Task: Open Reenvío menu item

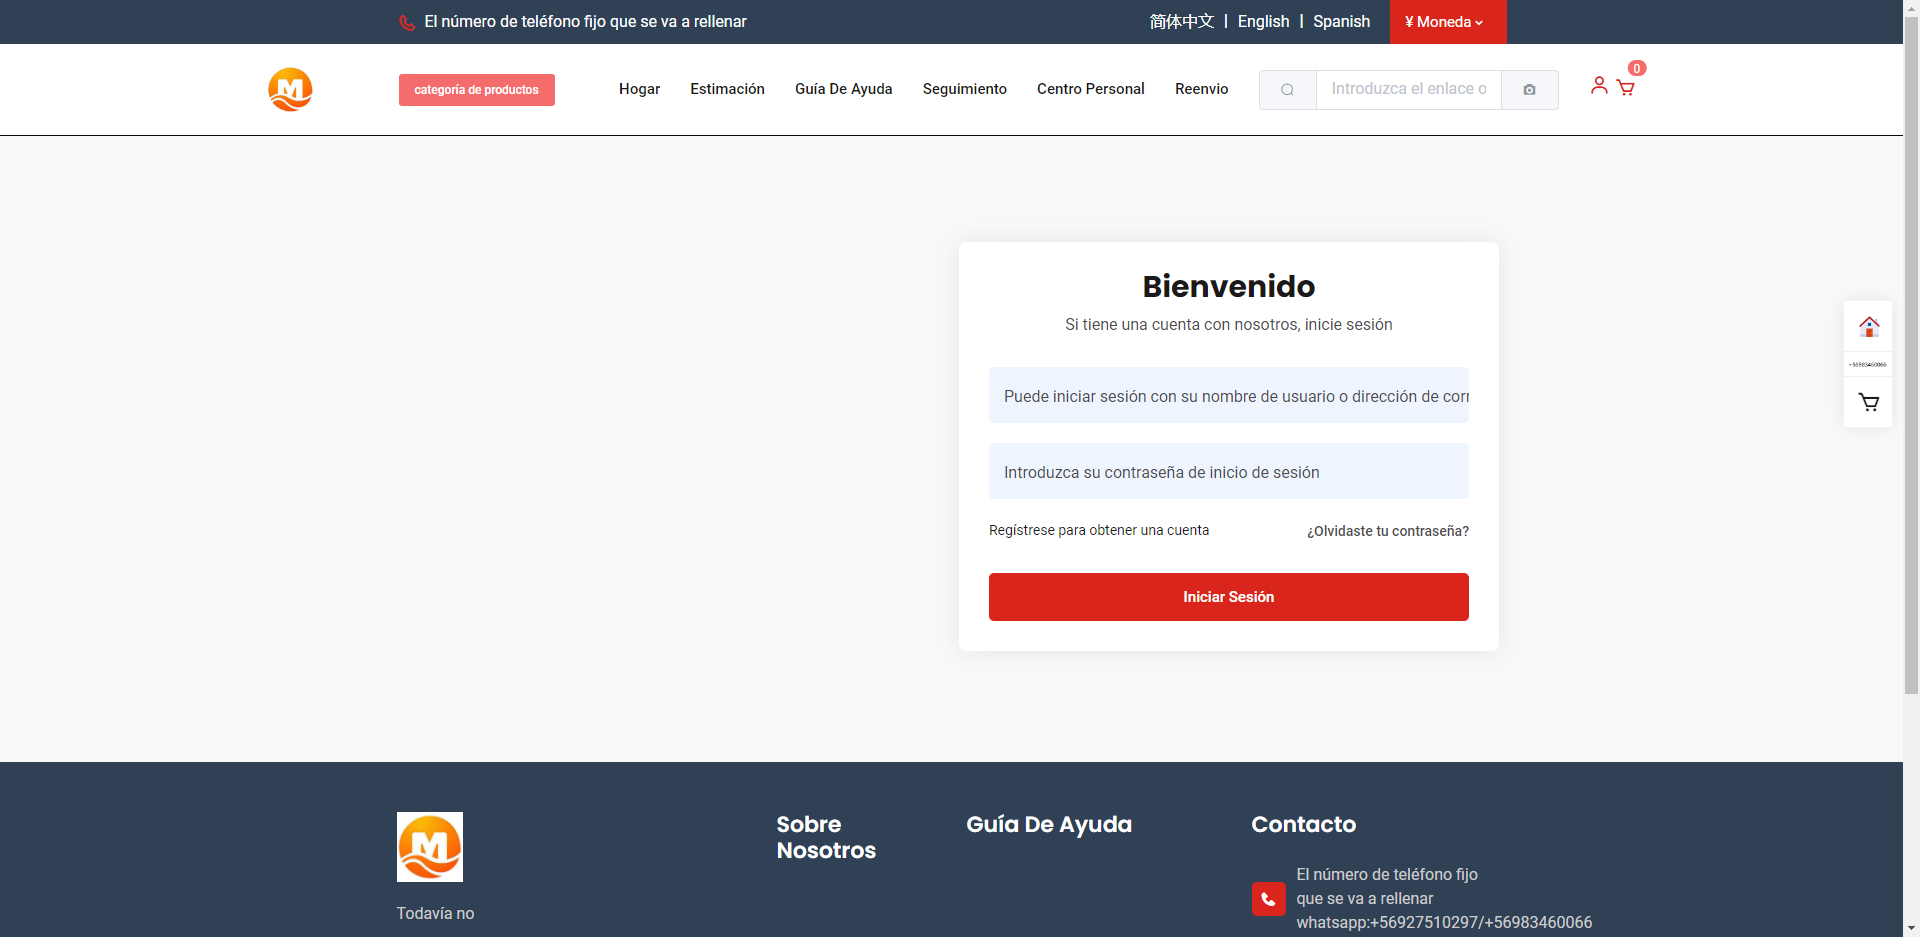Action: (1201, 89)
